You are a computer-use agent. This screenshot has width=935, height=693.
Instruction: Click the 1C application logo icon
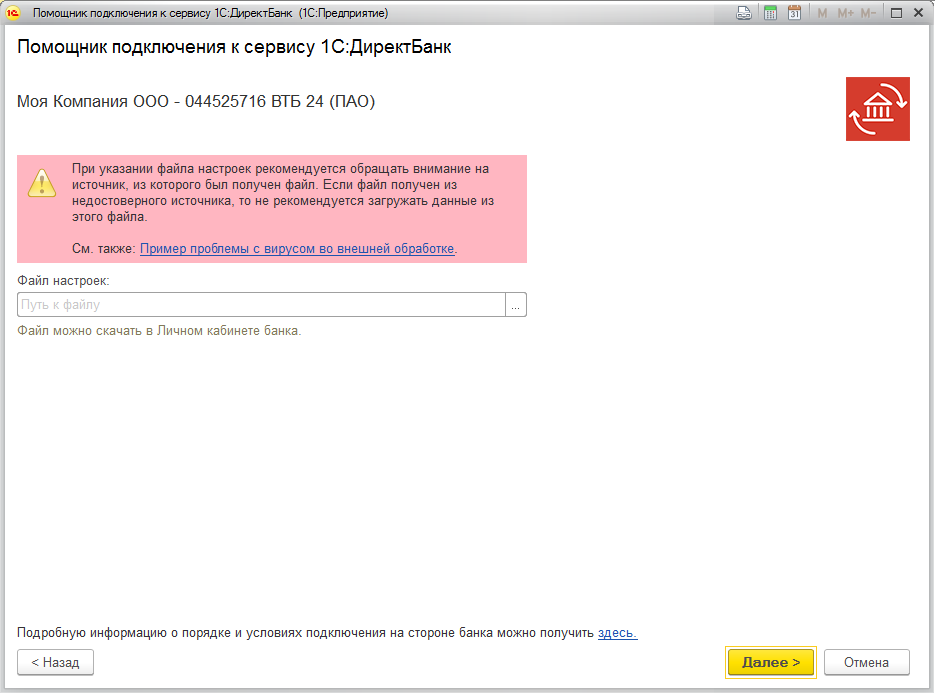13,13
